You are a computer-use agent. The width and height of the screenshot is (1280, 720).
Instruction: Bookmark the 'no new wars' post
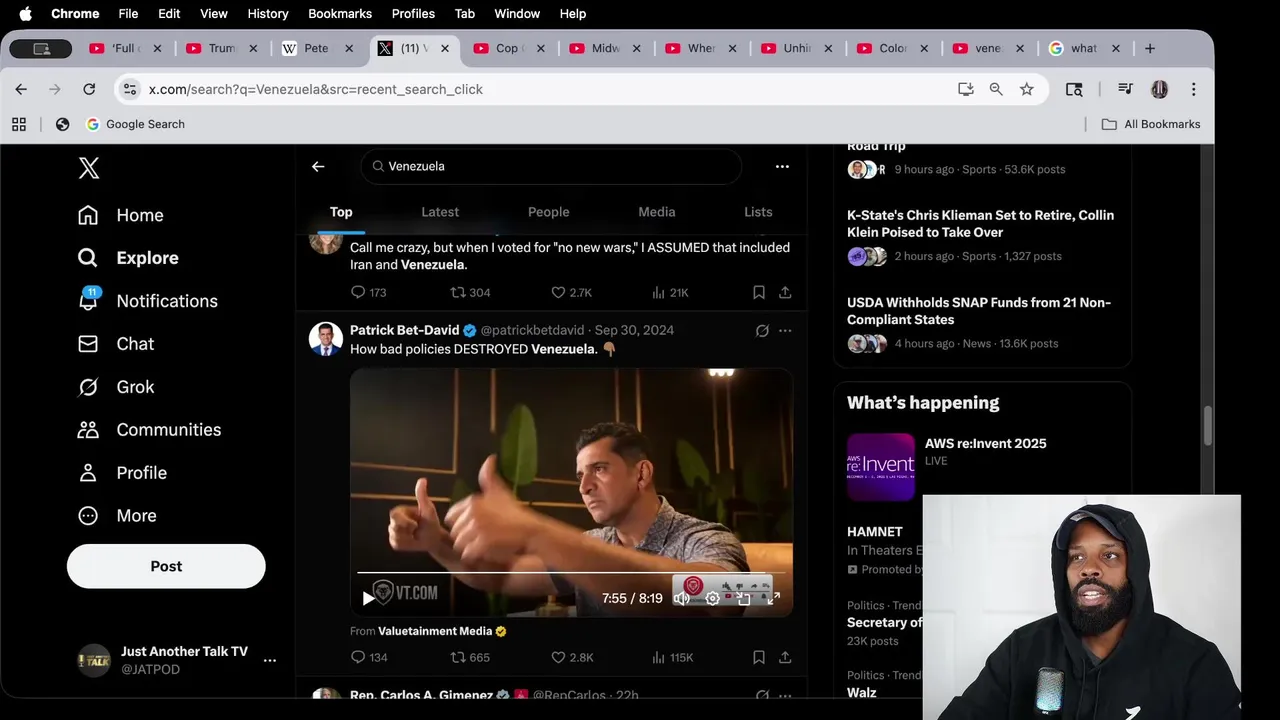[x=759, y=293]
